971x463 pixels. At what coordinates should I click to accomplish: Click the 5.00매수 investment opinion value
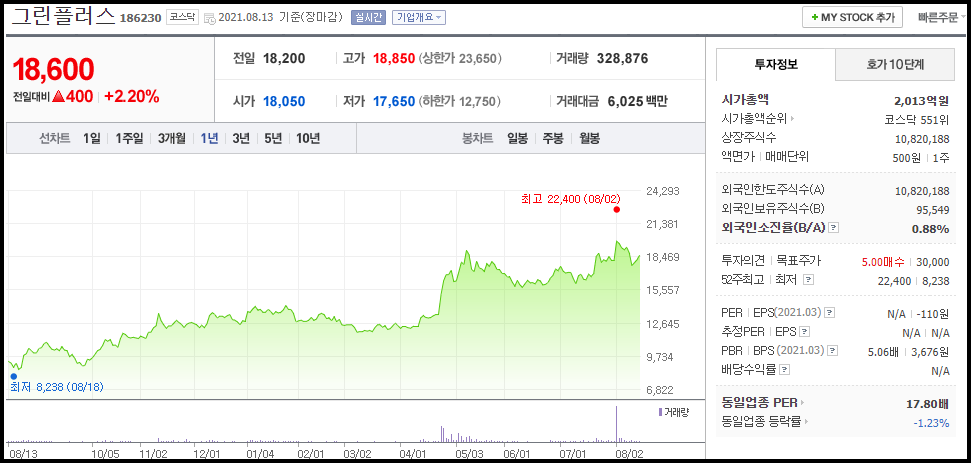click(883, 262)
